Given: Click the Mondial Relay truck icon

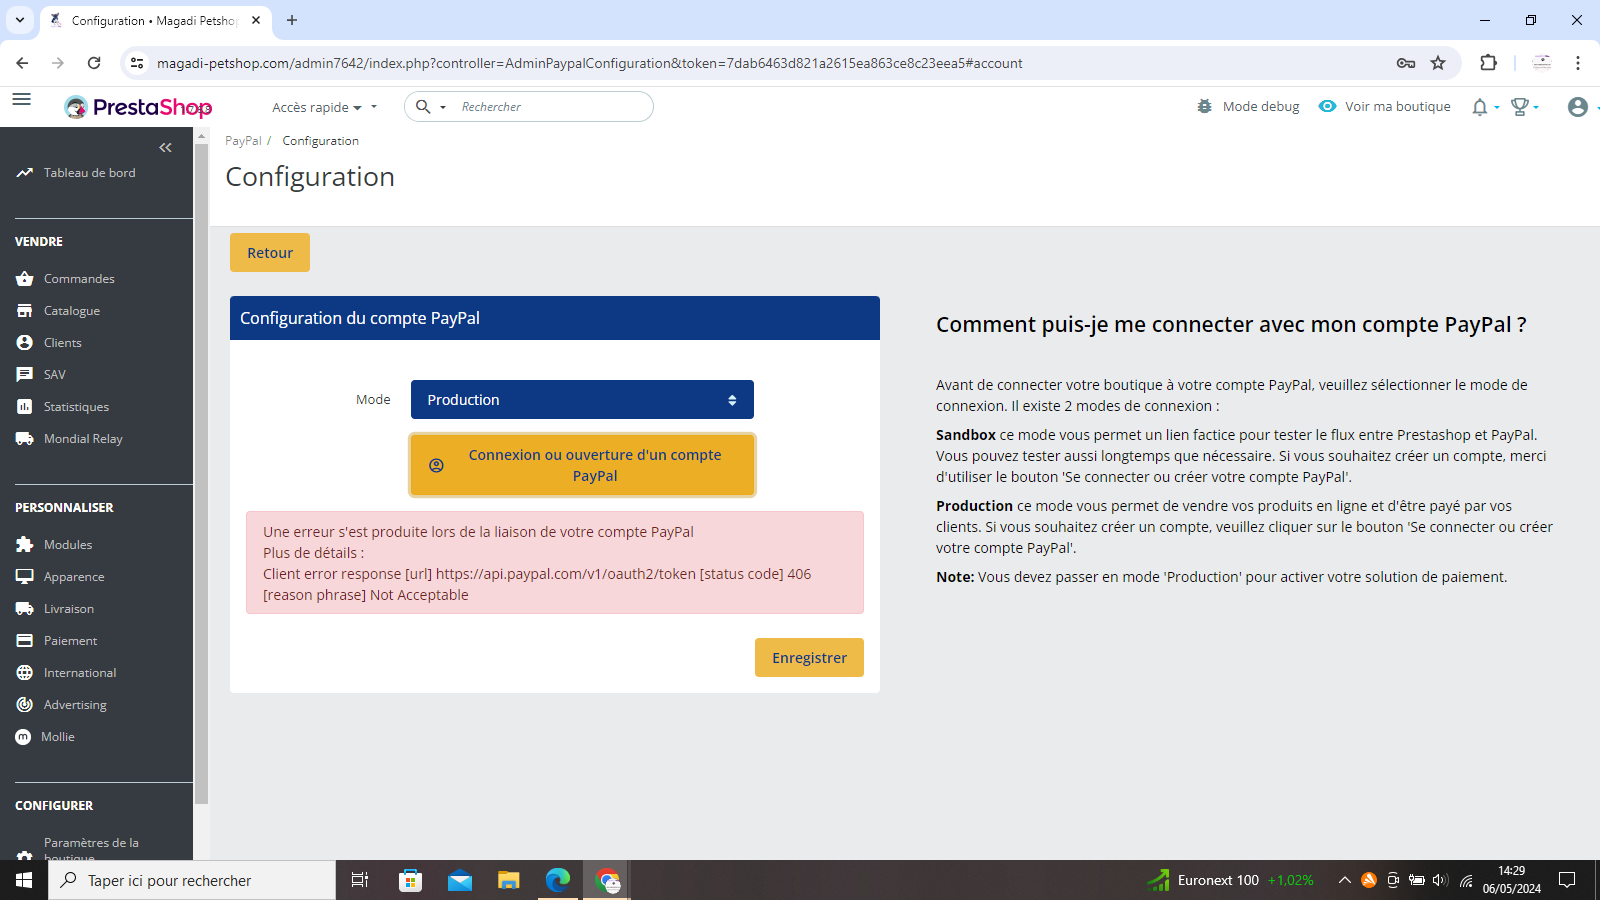Looking at the screenshot, I should [x=25, y=439].
